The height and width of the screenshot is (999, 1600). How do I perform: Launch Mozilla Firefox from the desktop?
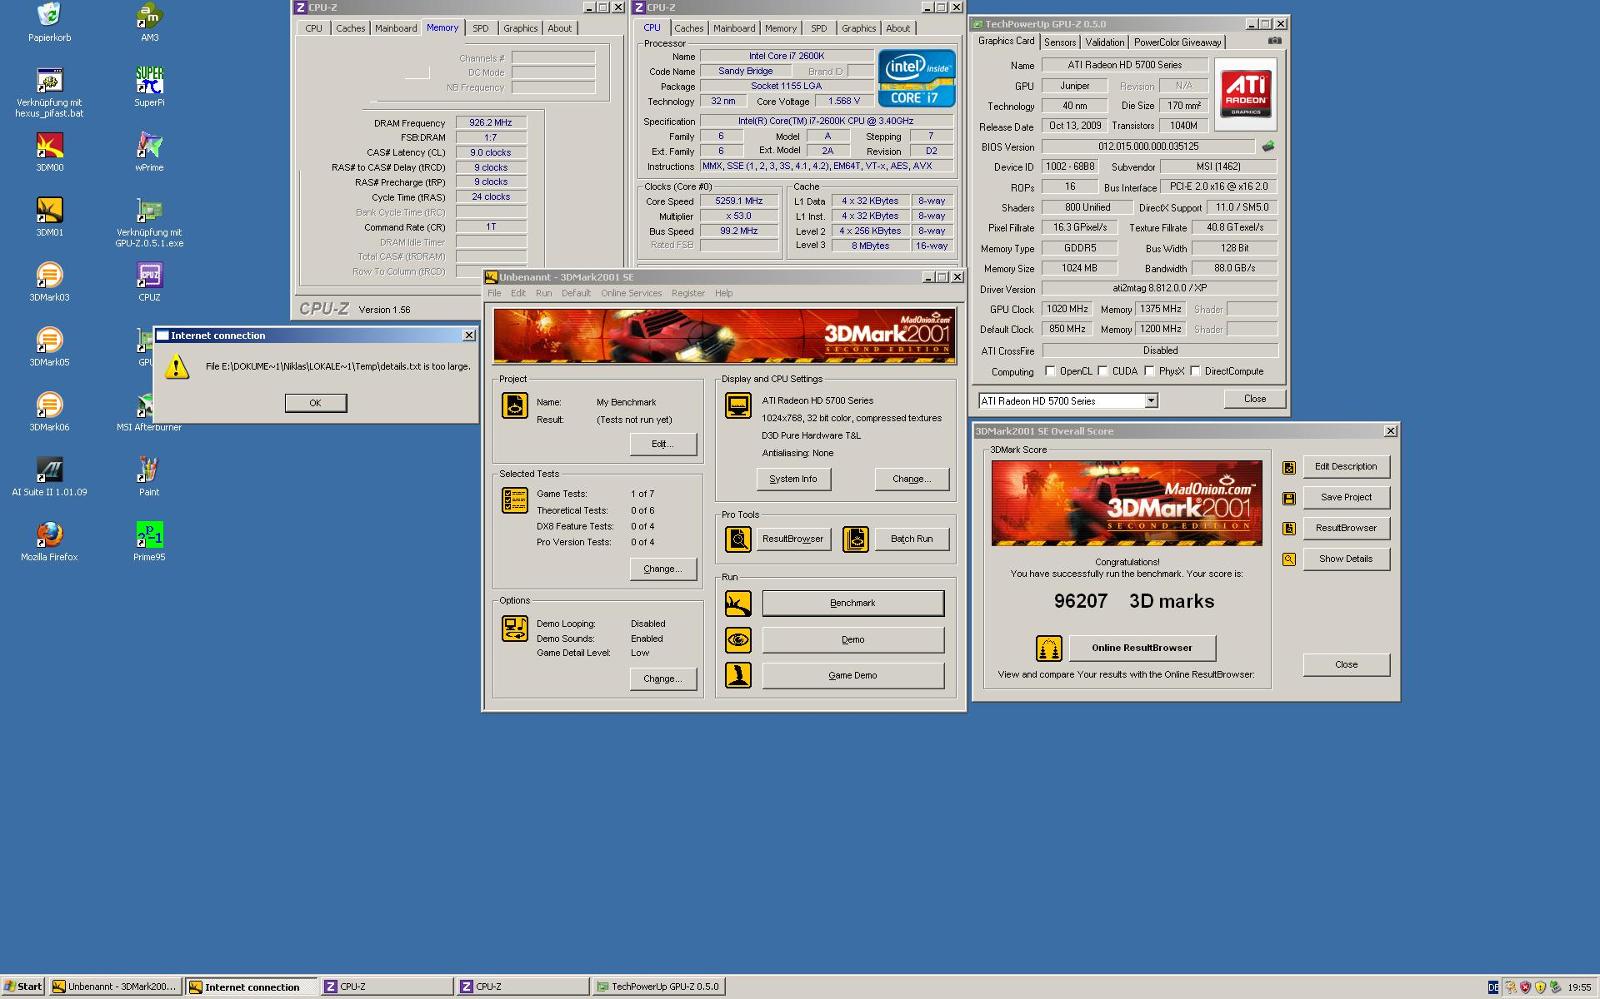[49, 535]
